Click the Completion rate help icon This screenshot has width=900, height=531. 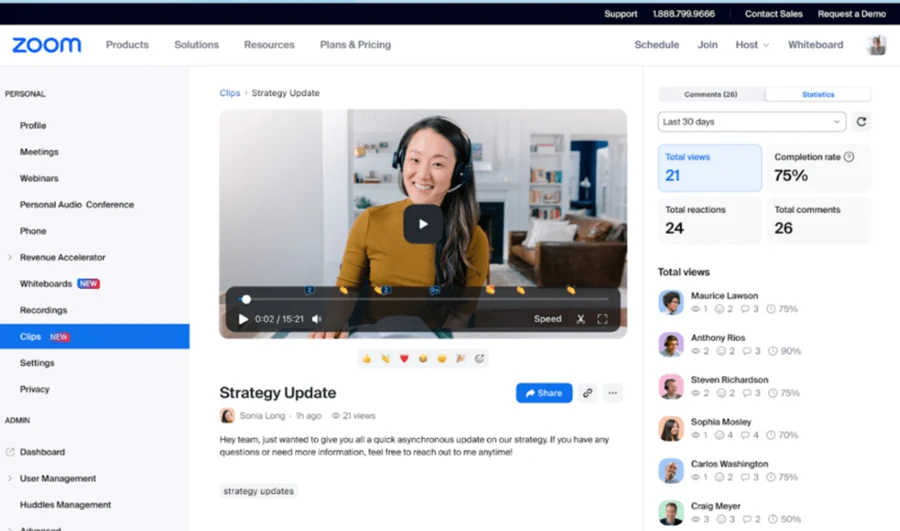(x=849, y=157)
